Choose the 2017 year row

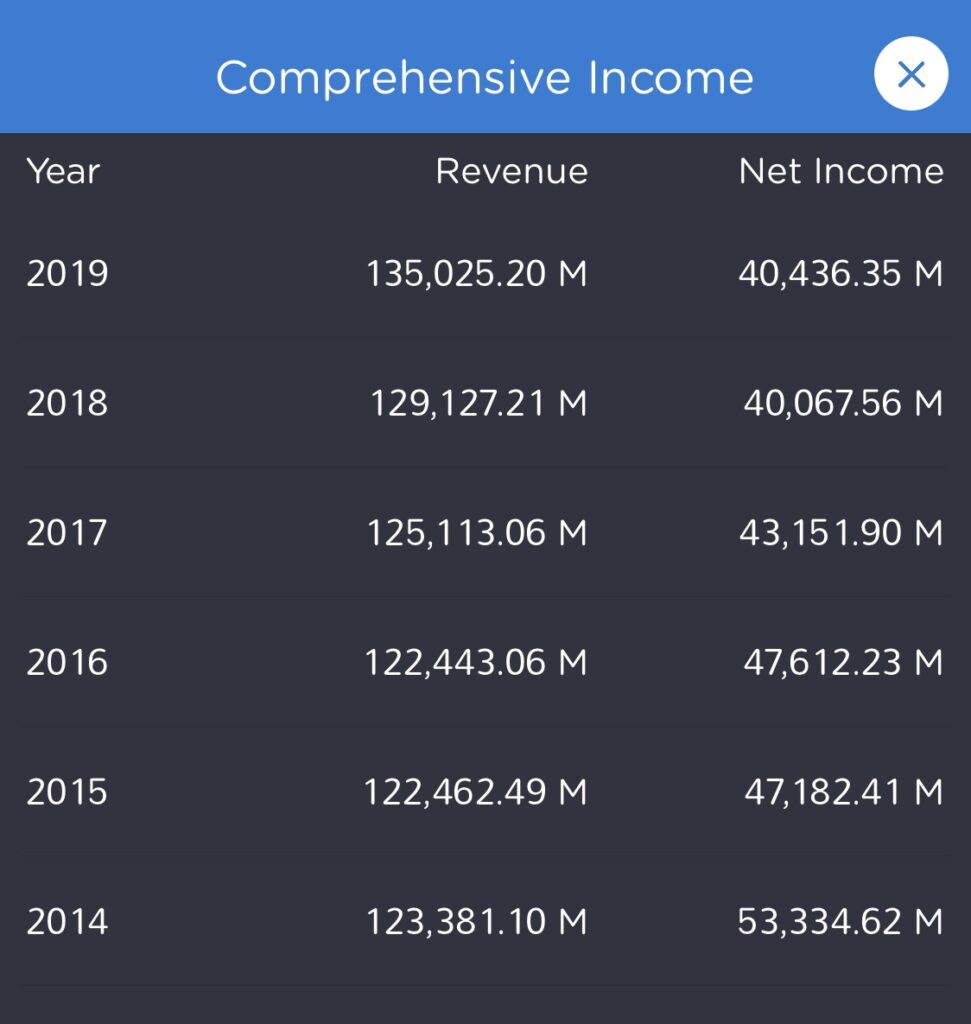[67, 532]
